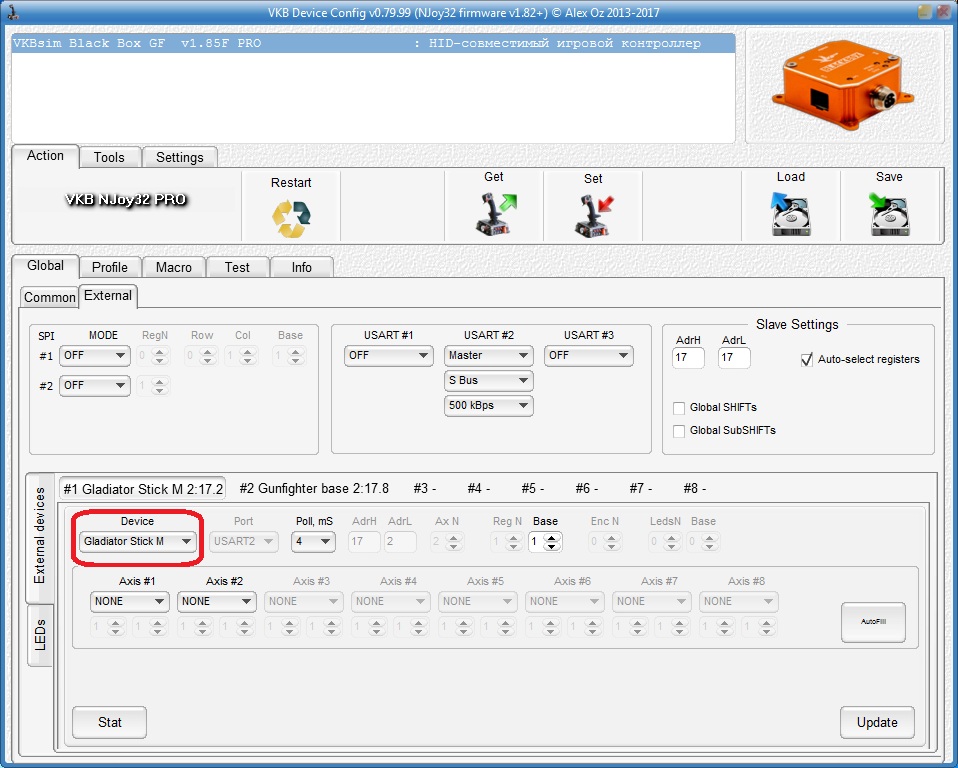Click the Stat button

pyautogui.click(x=110, y=722)
